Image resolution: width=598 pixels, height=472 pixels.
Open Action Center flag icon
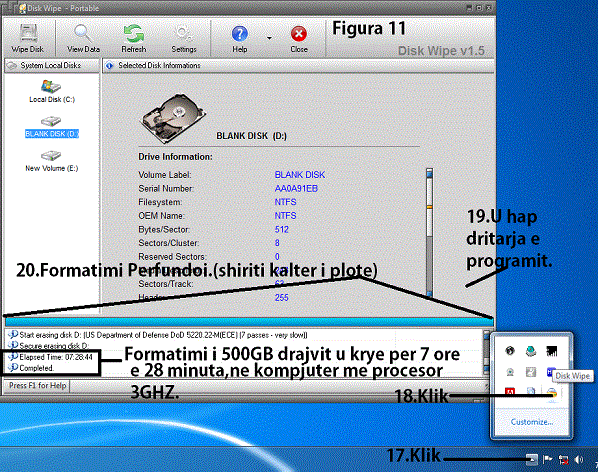pos(547,459)
